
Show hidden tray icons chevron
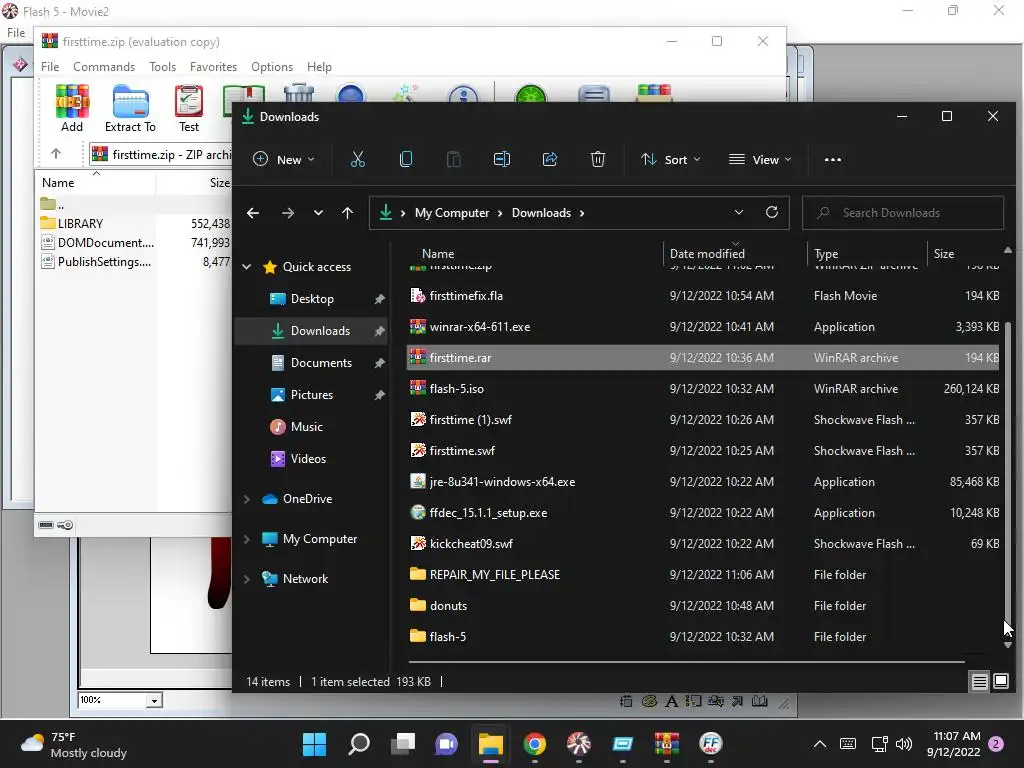coord(820,744)
